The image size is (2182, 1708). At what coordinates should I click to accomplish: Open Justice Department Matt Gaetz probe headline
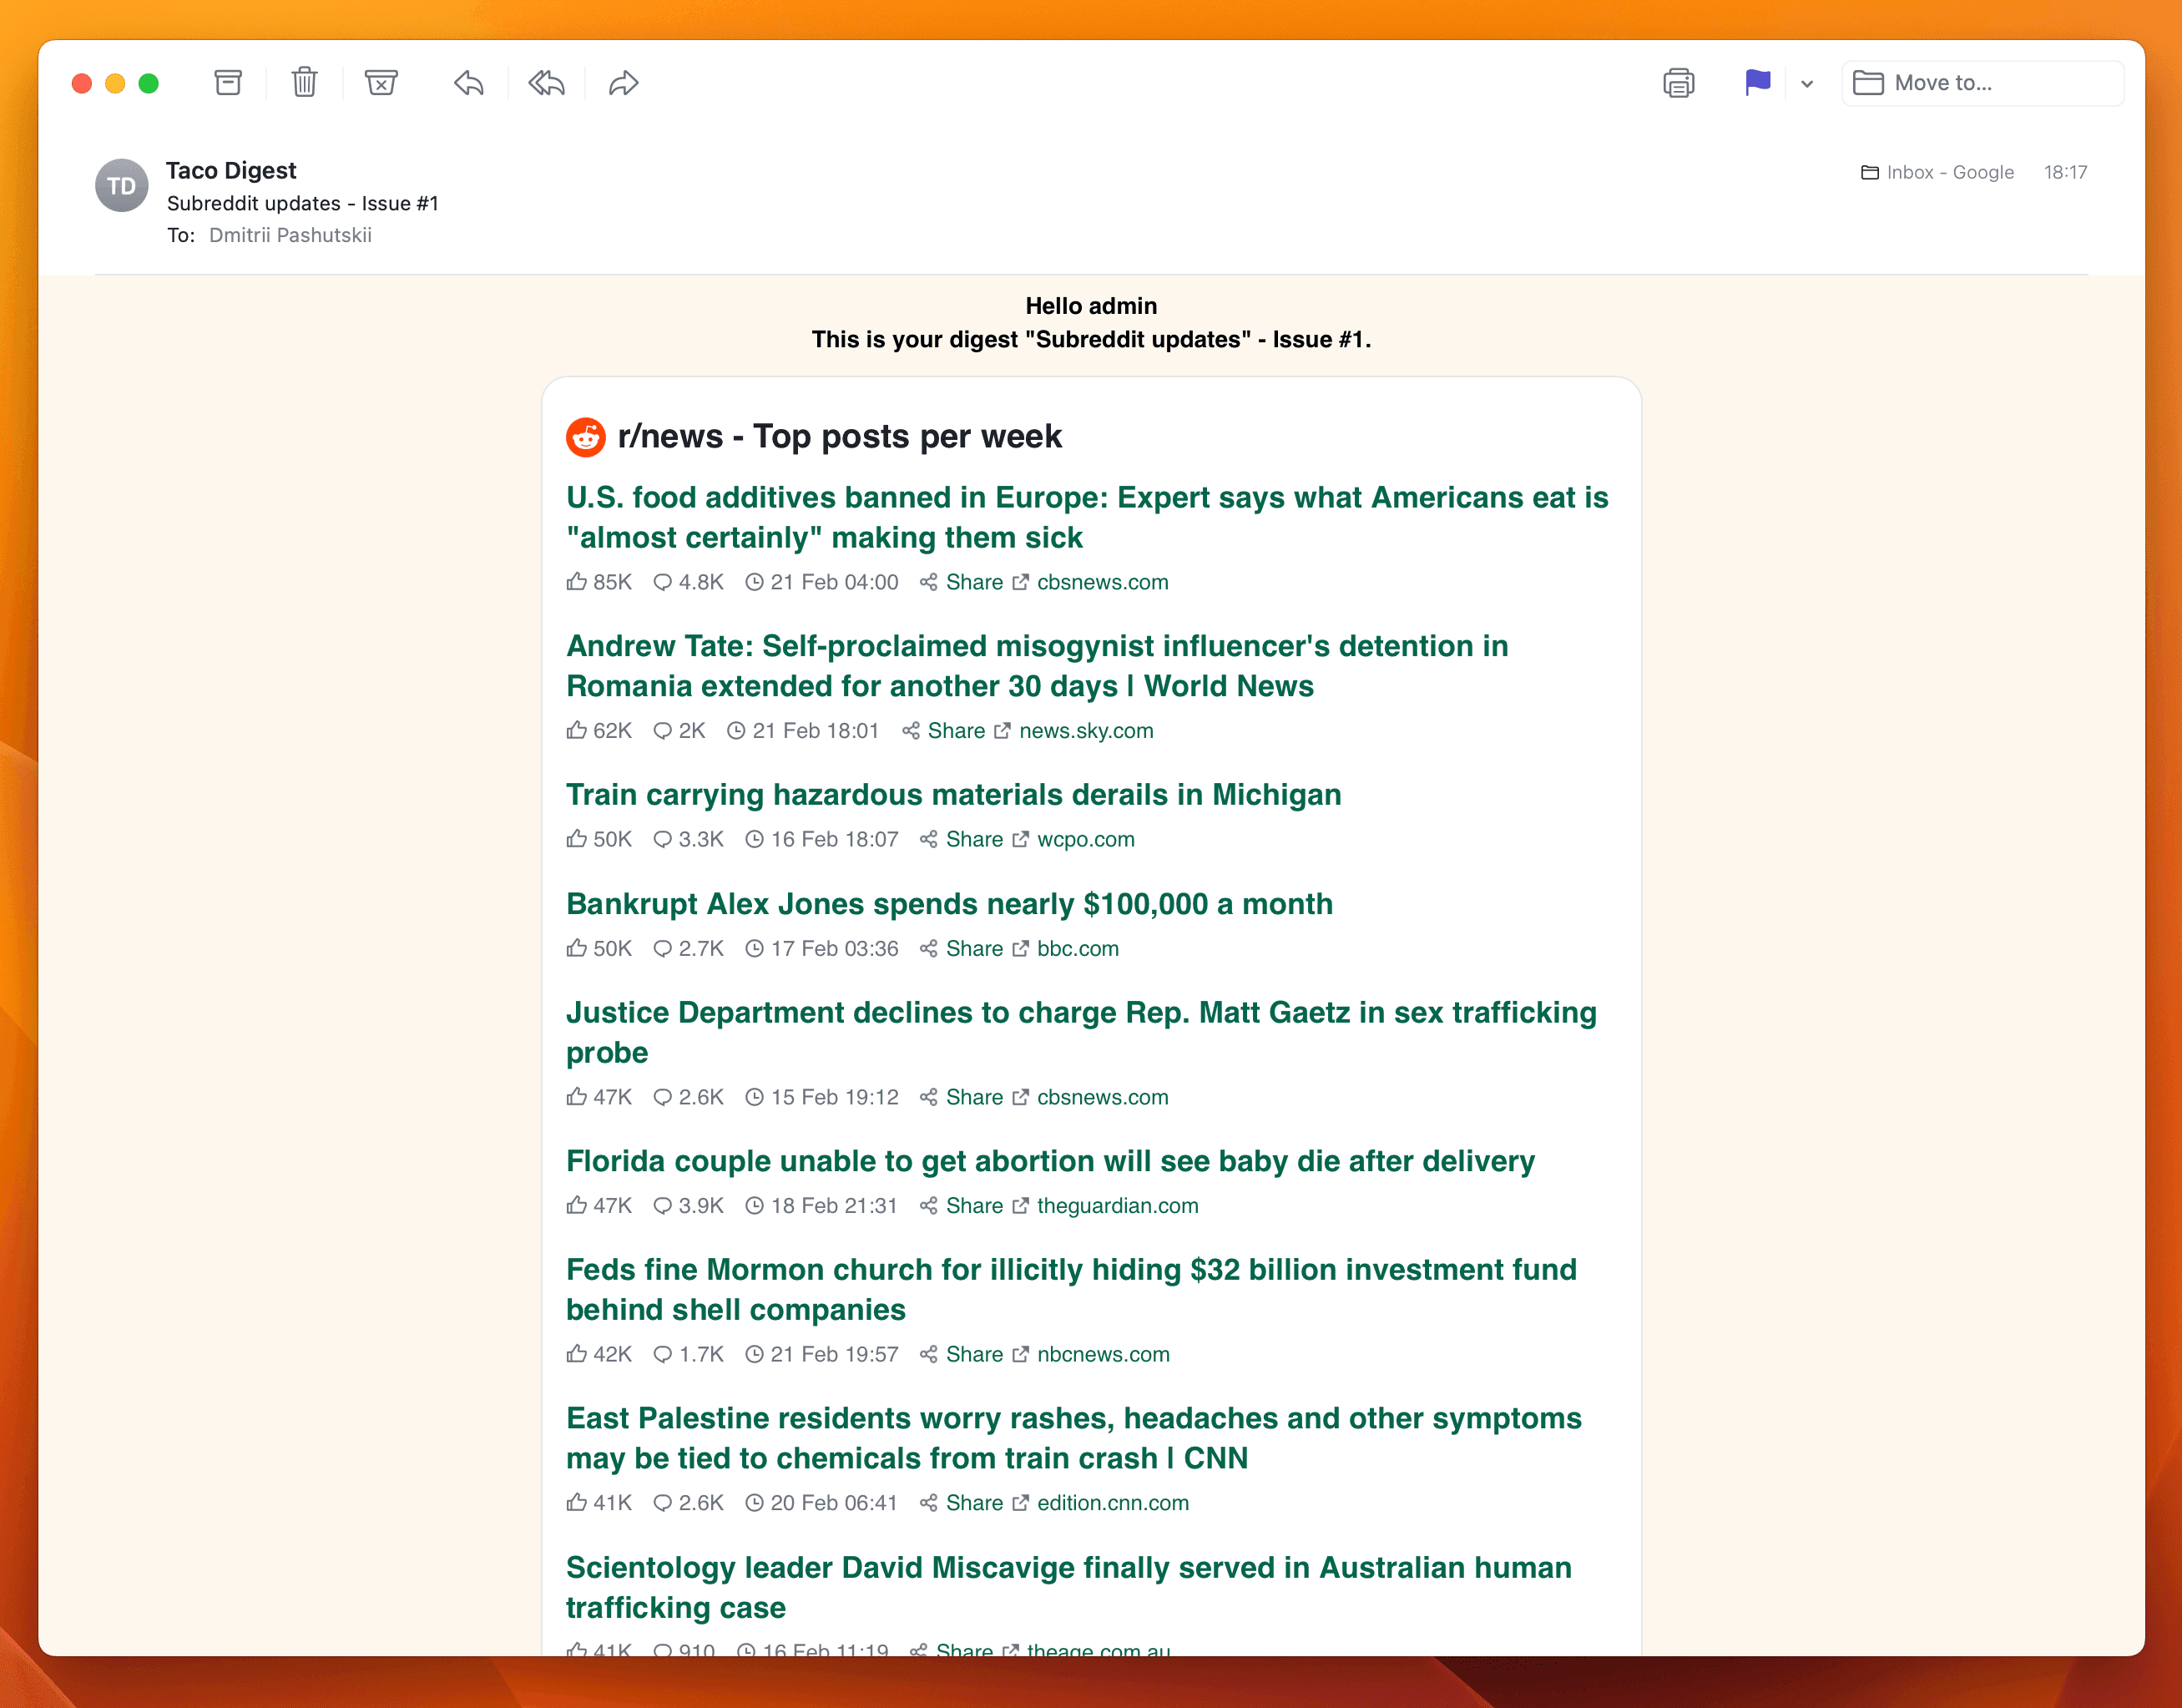coord(1081,1032)
